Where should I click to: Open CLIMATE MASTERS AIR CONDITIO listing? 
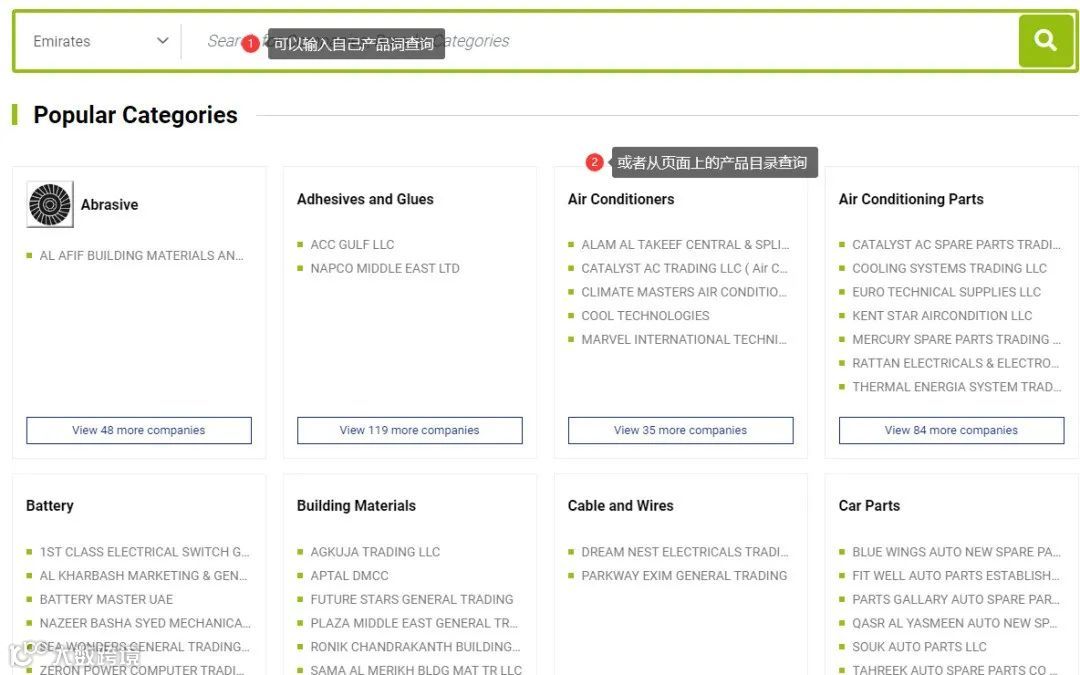683,292
